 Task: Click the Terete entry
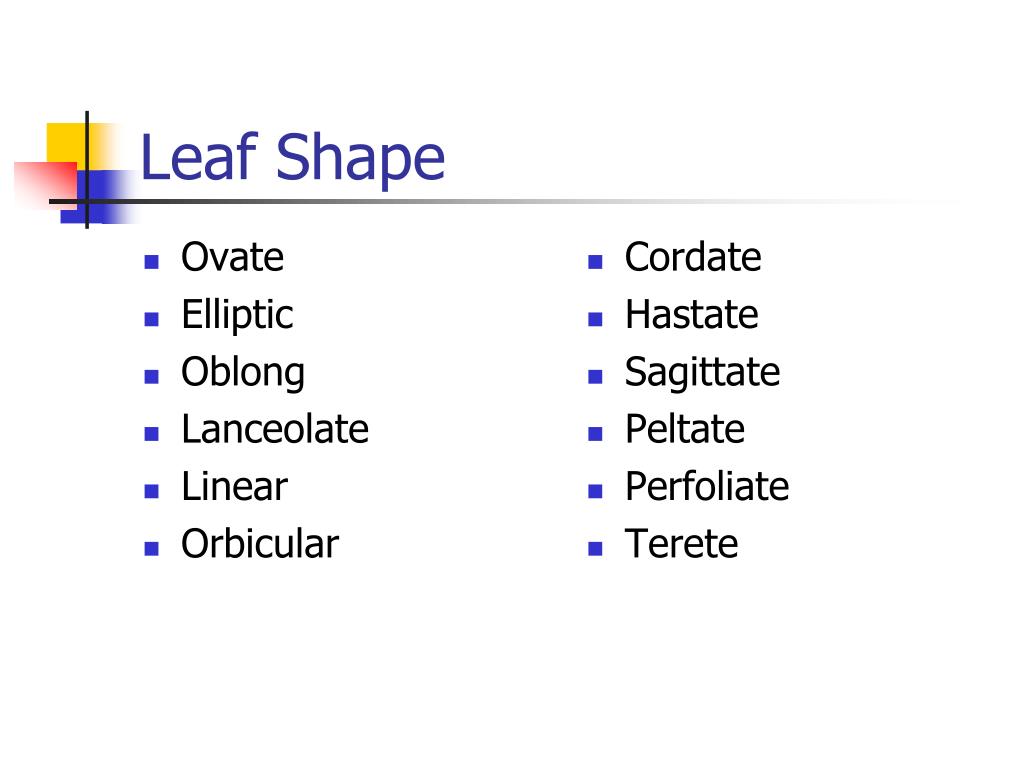[x=681, y=544]
